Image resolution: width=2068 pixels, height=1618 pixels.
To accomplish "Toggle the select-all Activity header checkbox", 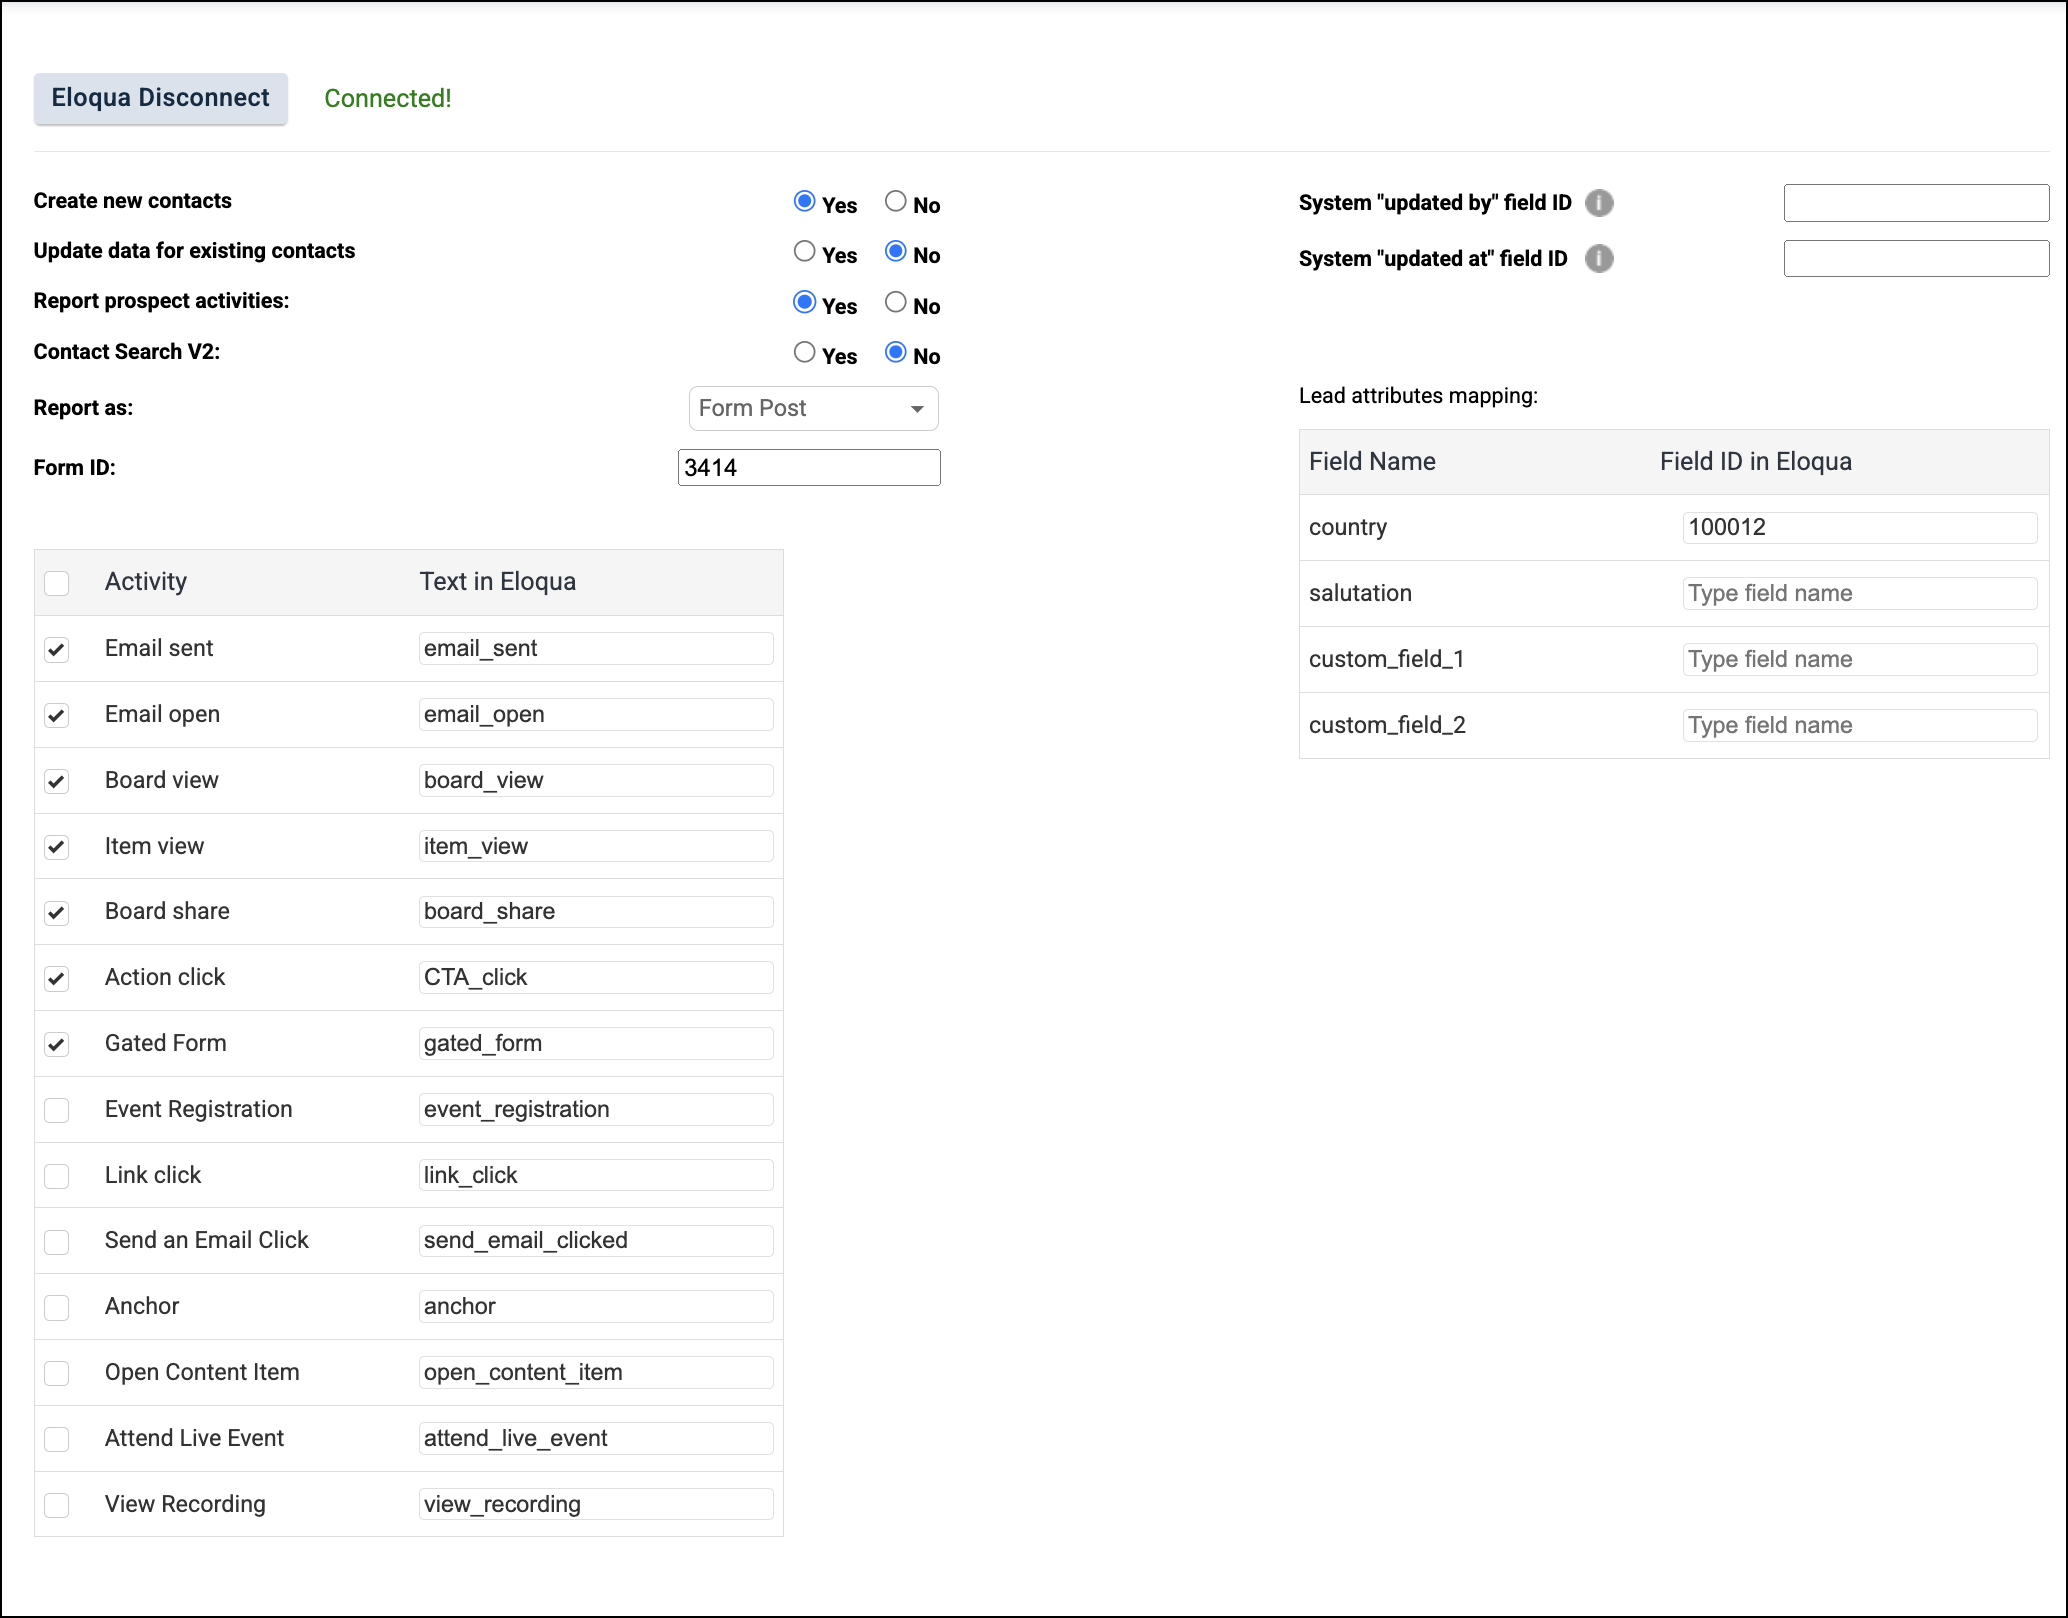I will point(57,583).
